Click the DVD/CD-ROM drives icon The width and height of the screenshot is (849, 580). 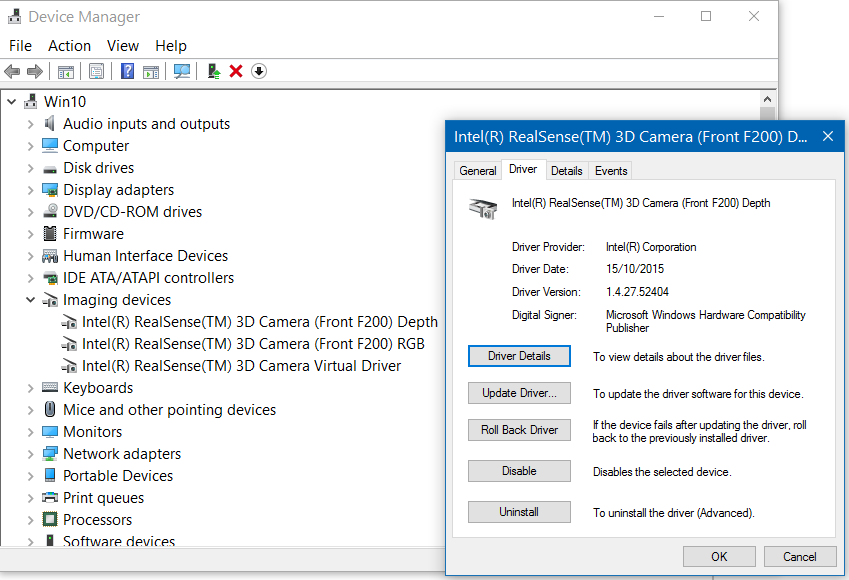click(50, 211)
